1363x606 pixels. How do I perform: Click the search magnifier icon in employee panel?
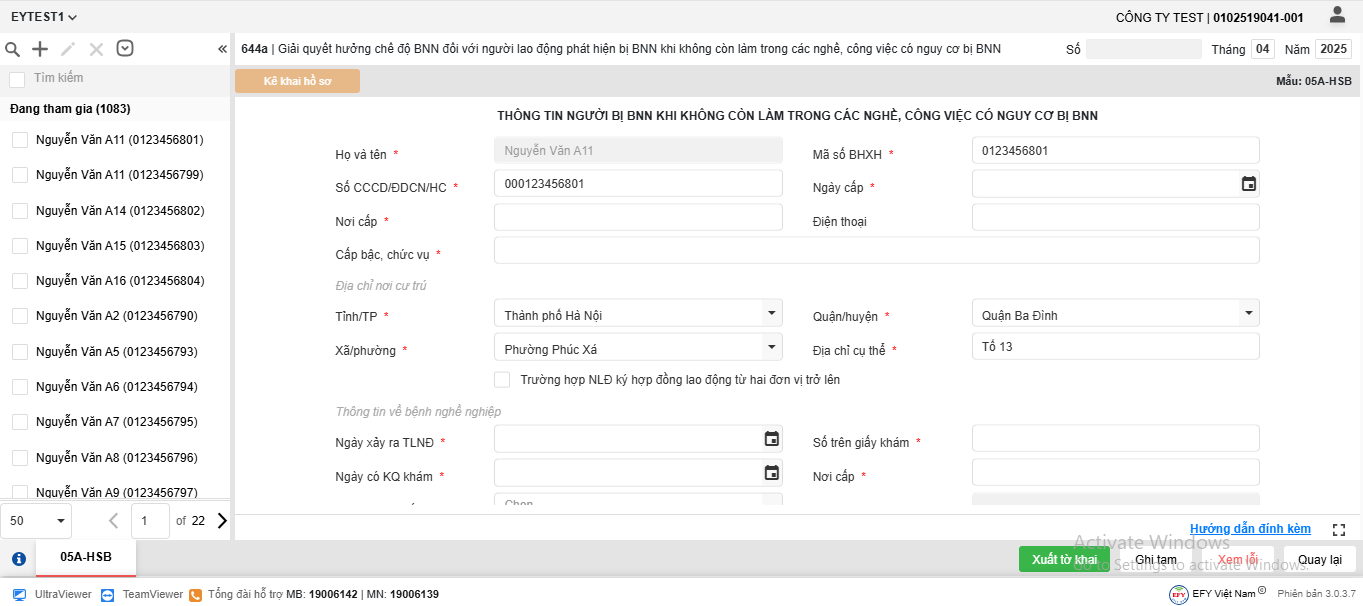13,49
